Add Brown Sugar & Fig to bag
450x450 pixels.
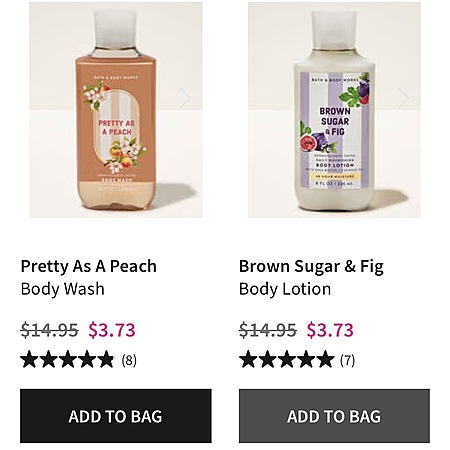[x=334, y=416]
